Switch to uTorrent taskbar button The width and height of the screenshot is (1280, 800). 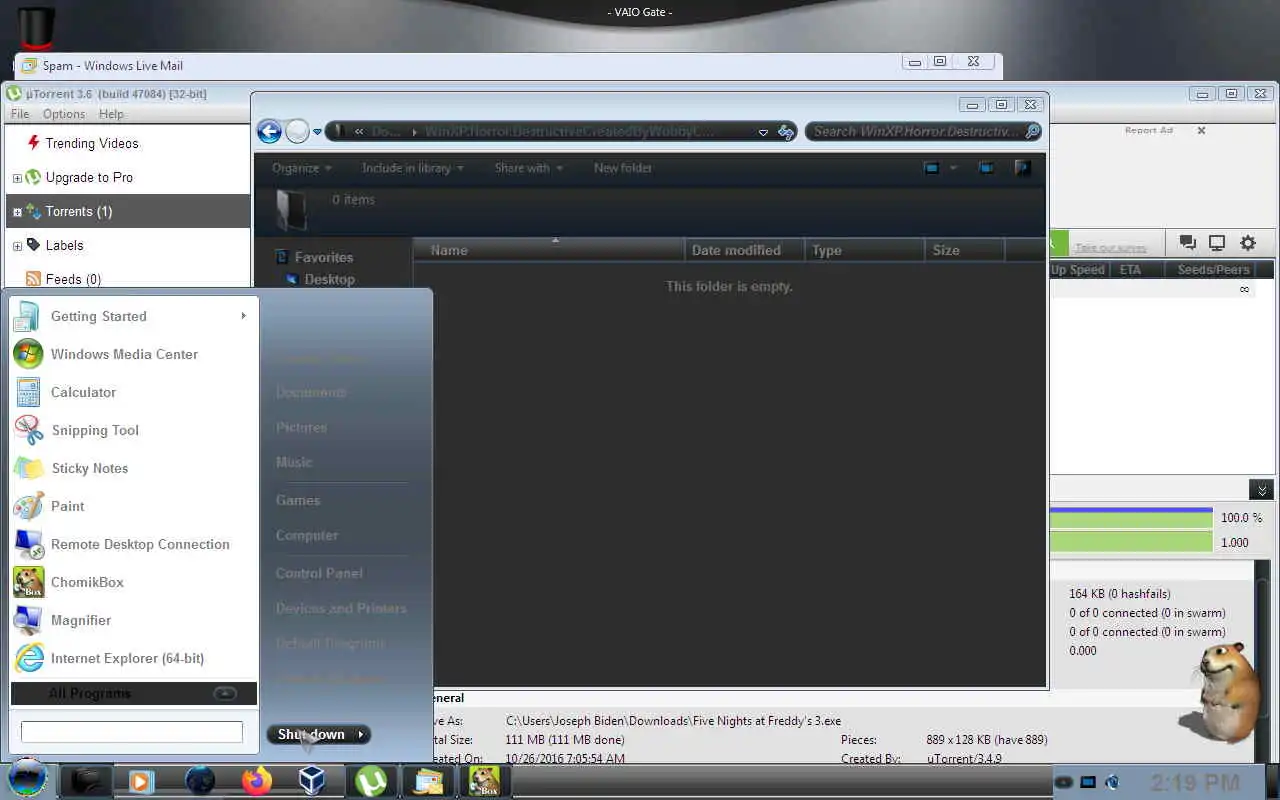371,780
